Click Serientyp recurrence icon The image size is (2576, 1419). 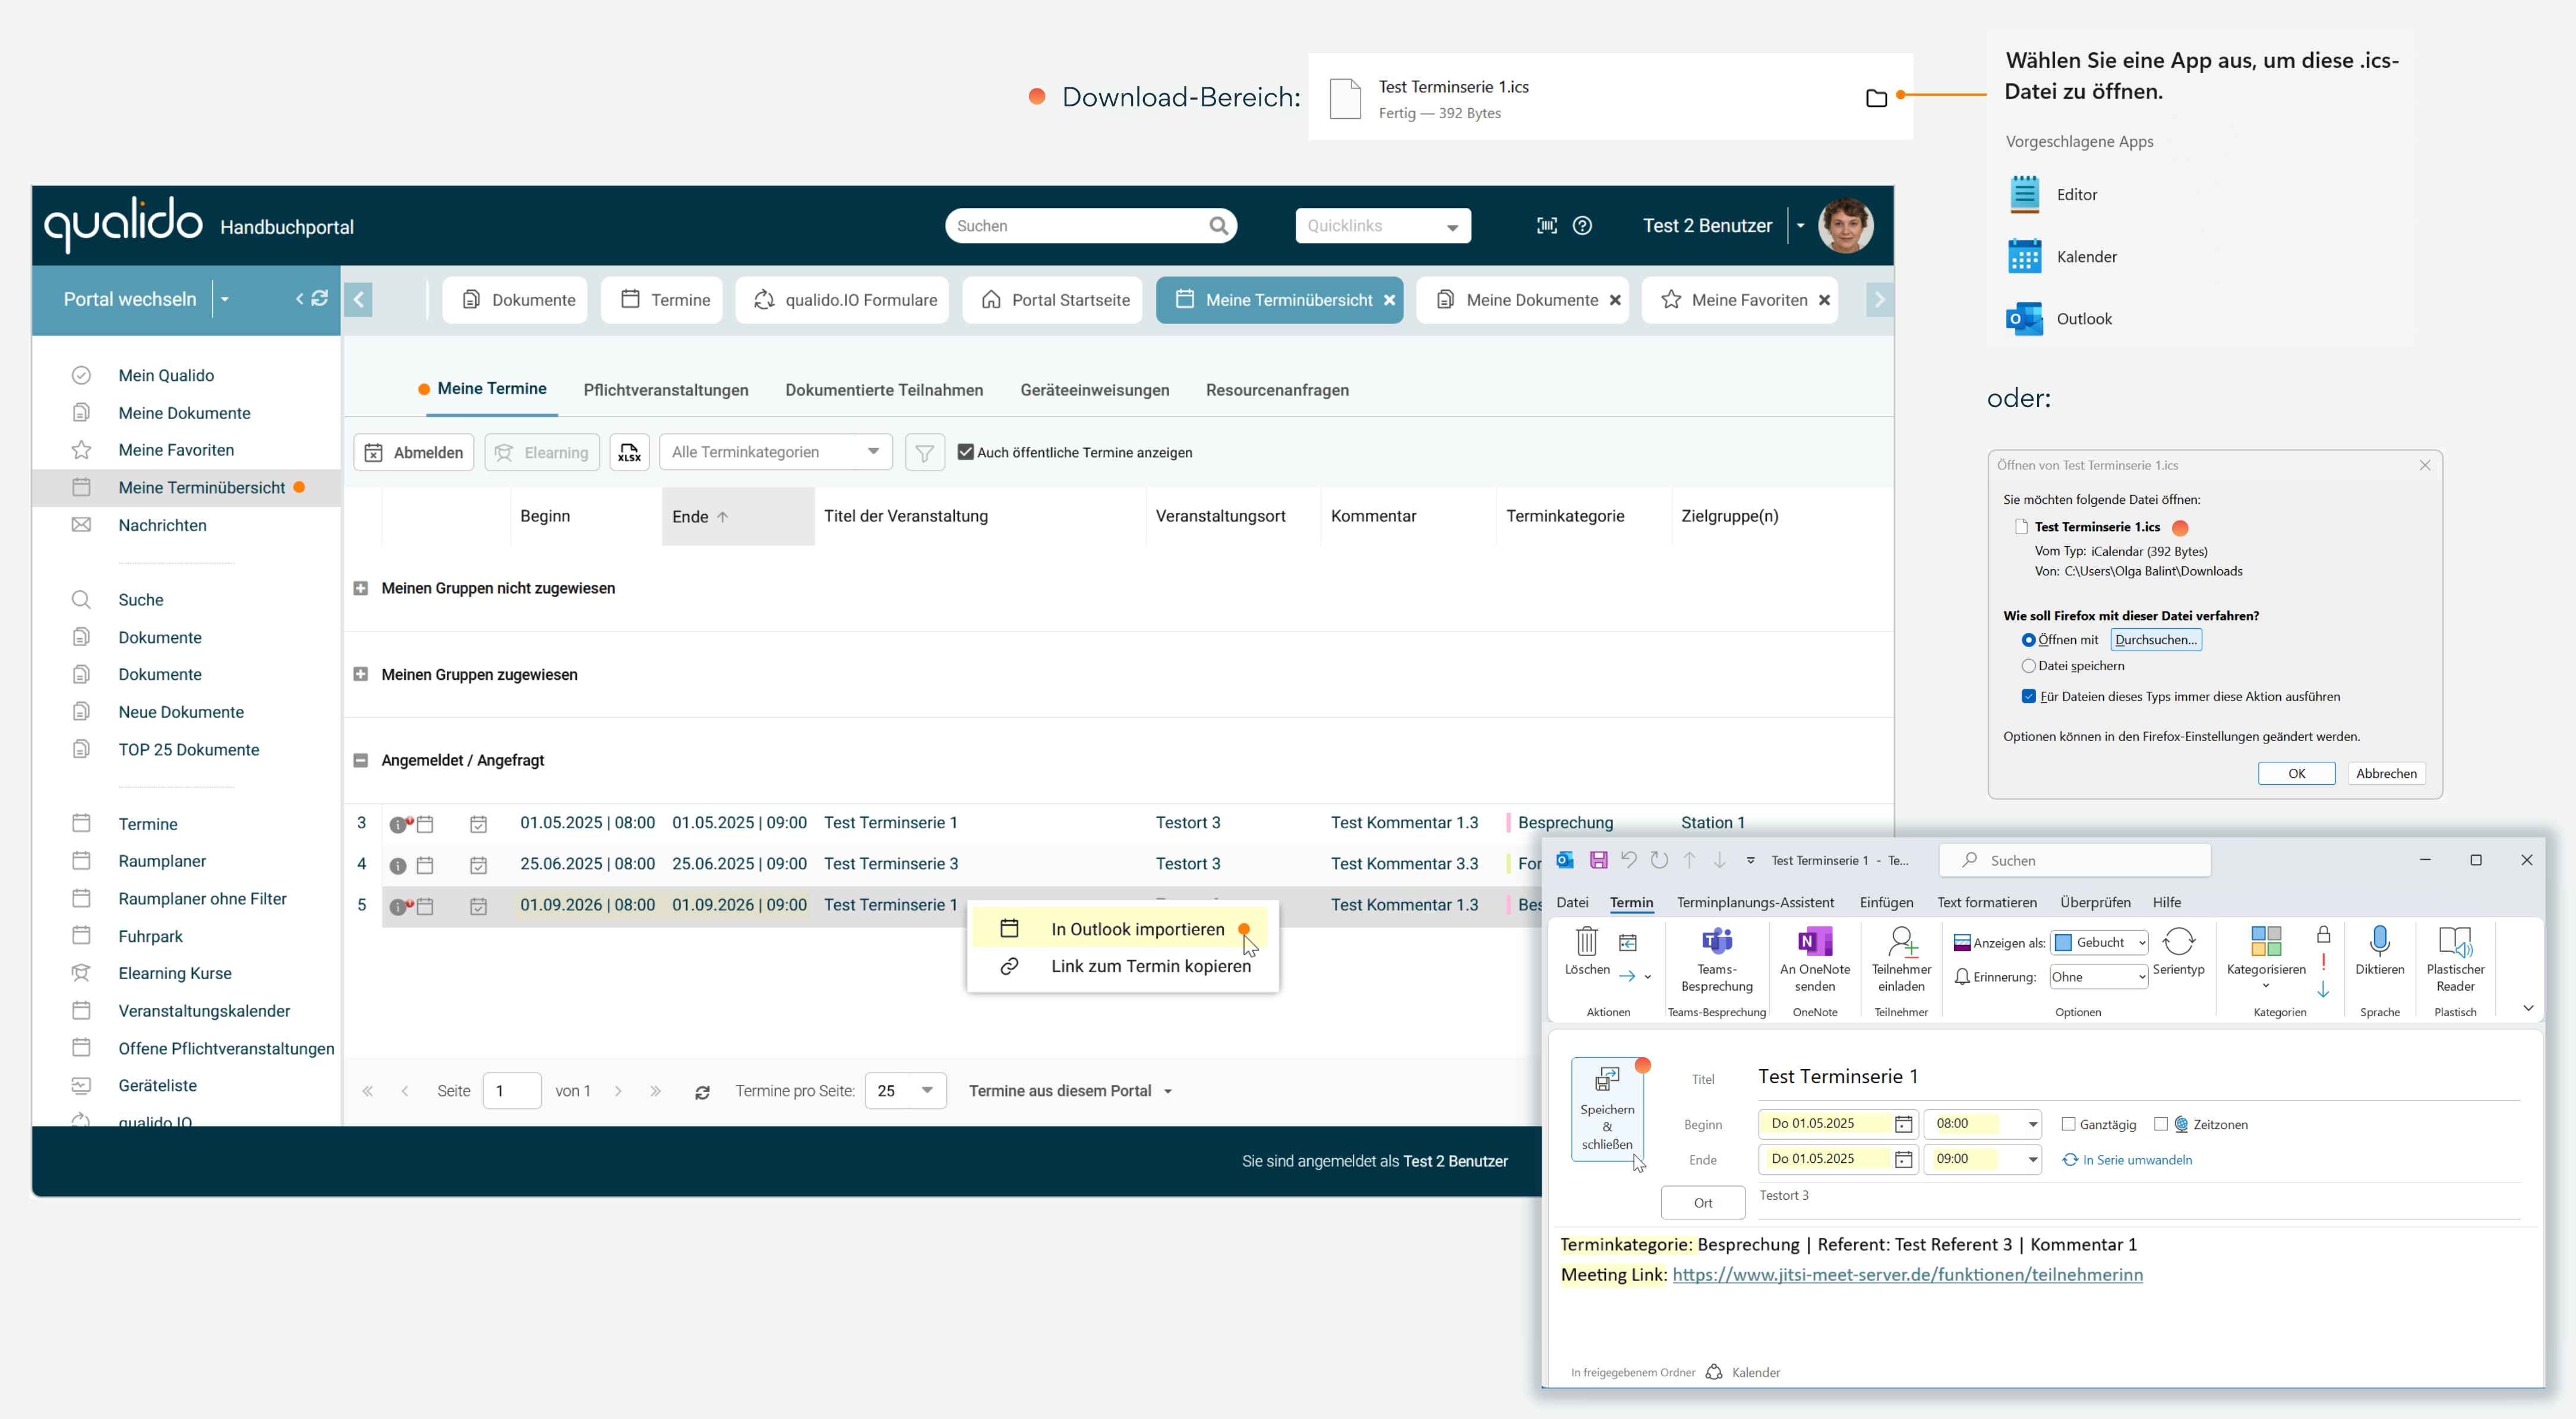[2178, 941]
